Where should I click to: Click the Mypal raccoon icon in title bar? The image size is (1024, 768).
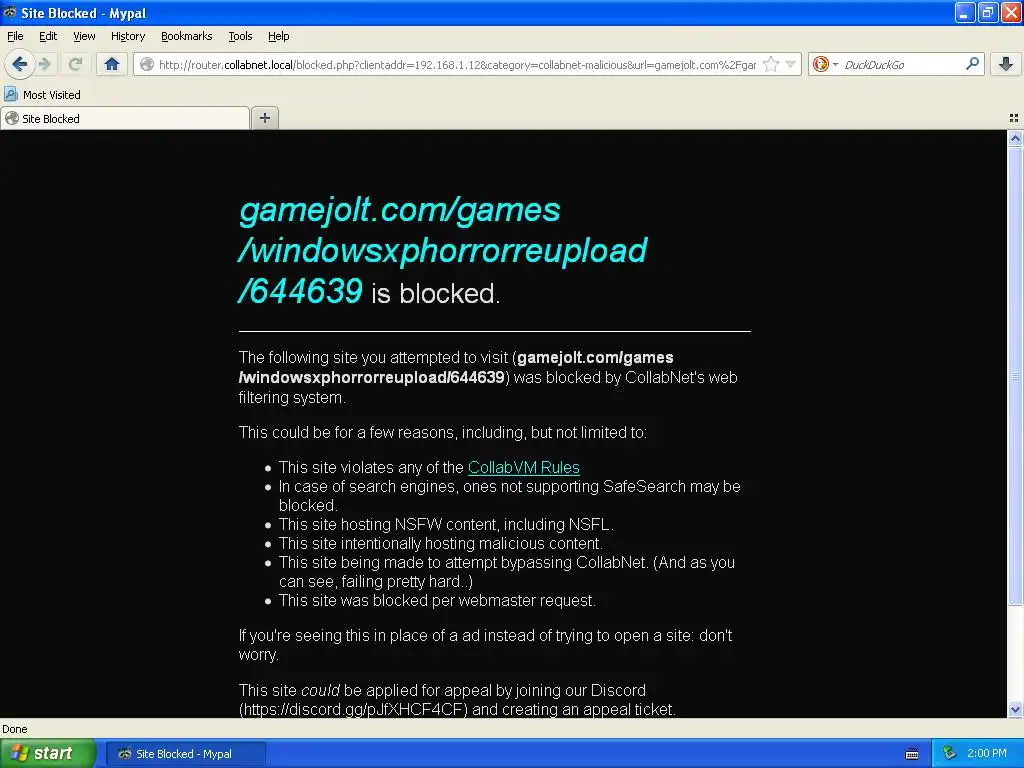coord(10,12)
